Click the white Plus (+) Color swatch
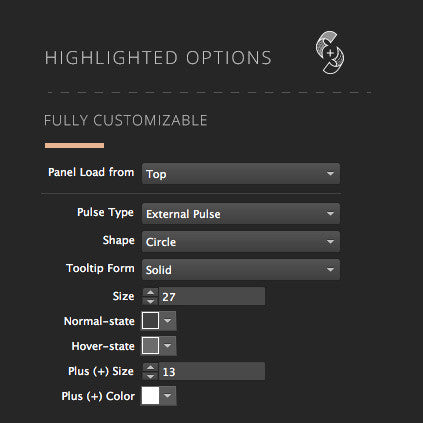The image size is (423, 423). point(150,396)
